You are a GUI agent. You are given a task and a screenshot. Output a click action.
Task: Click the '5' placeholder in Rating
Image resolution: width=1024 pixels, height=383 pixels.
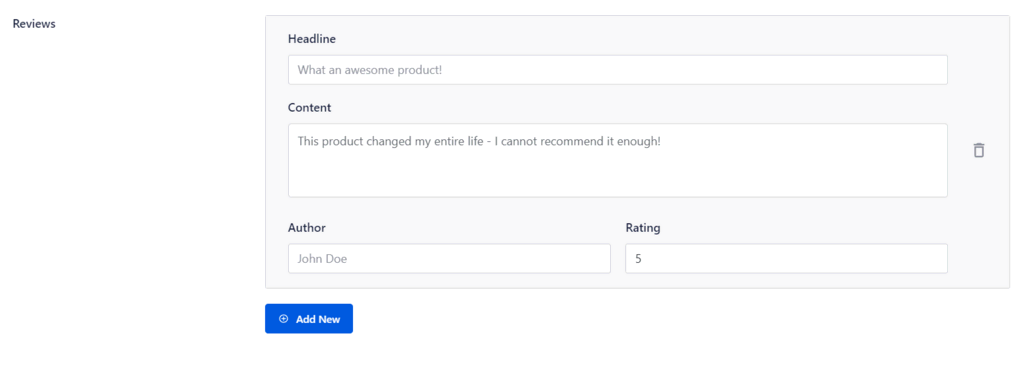coord(638,259)
